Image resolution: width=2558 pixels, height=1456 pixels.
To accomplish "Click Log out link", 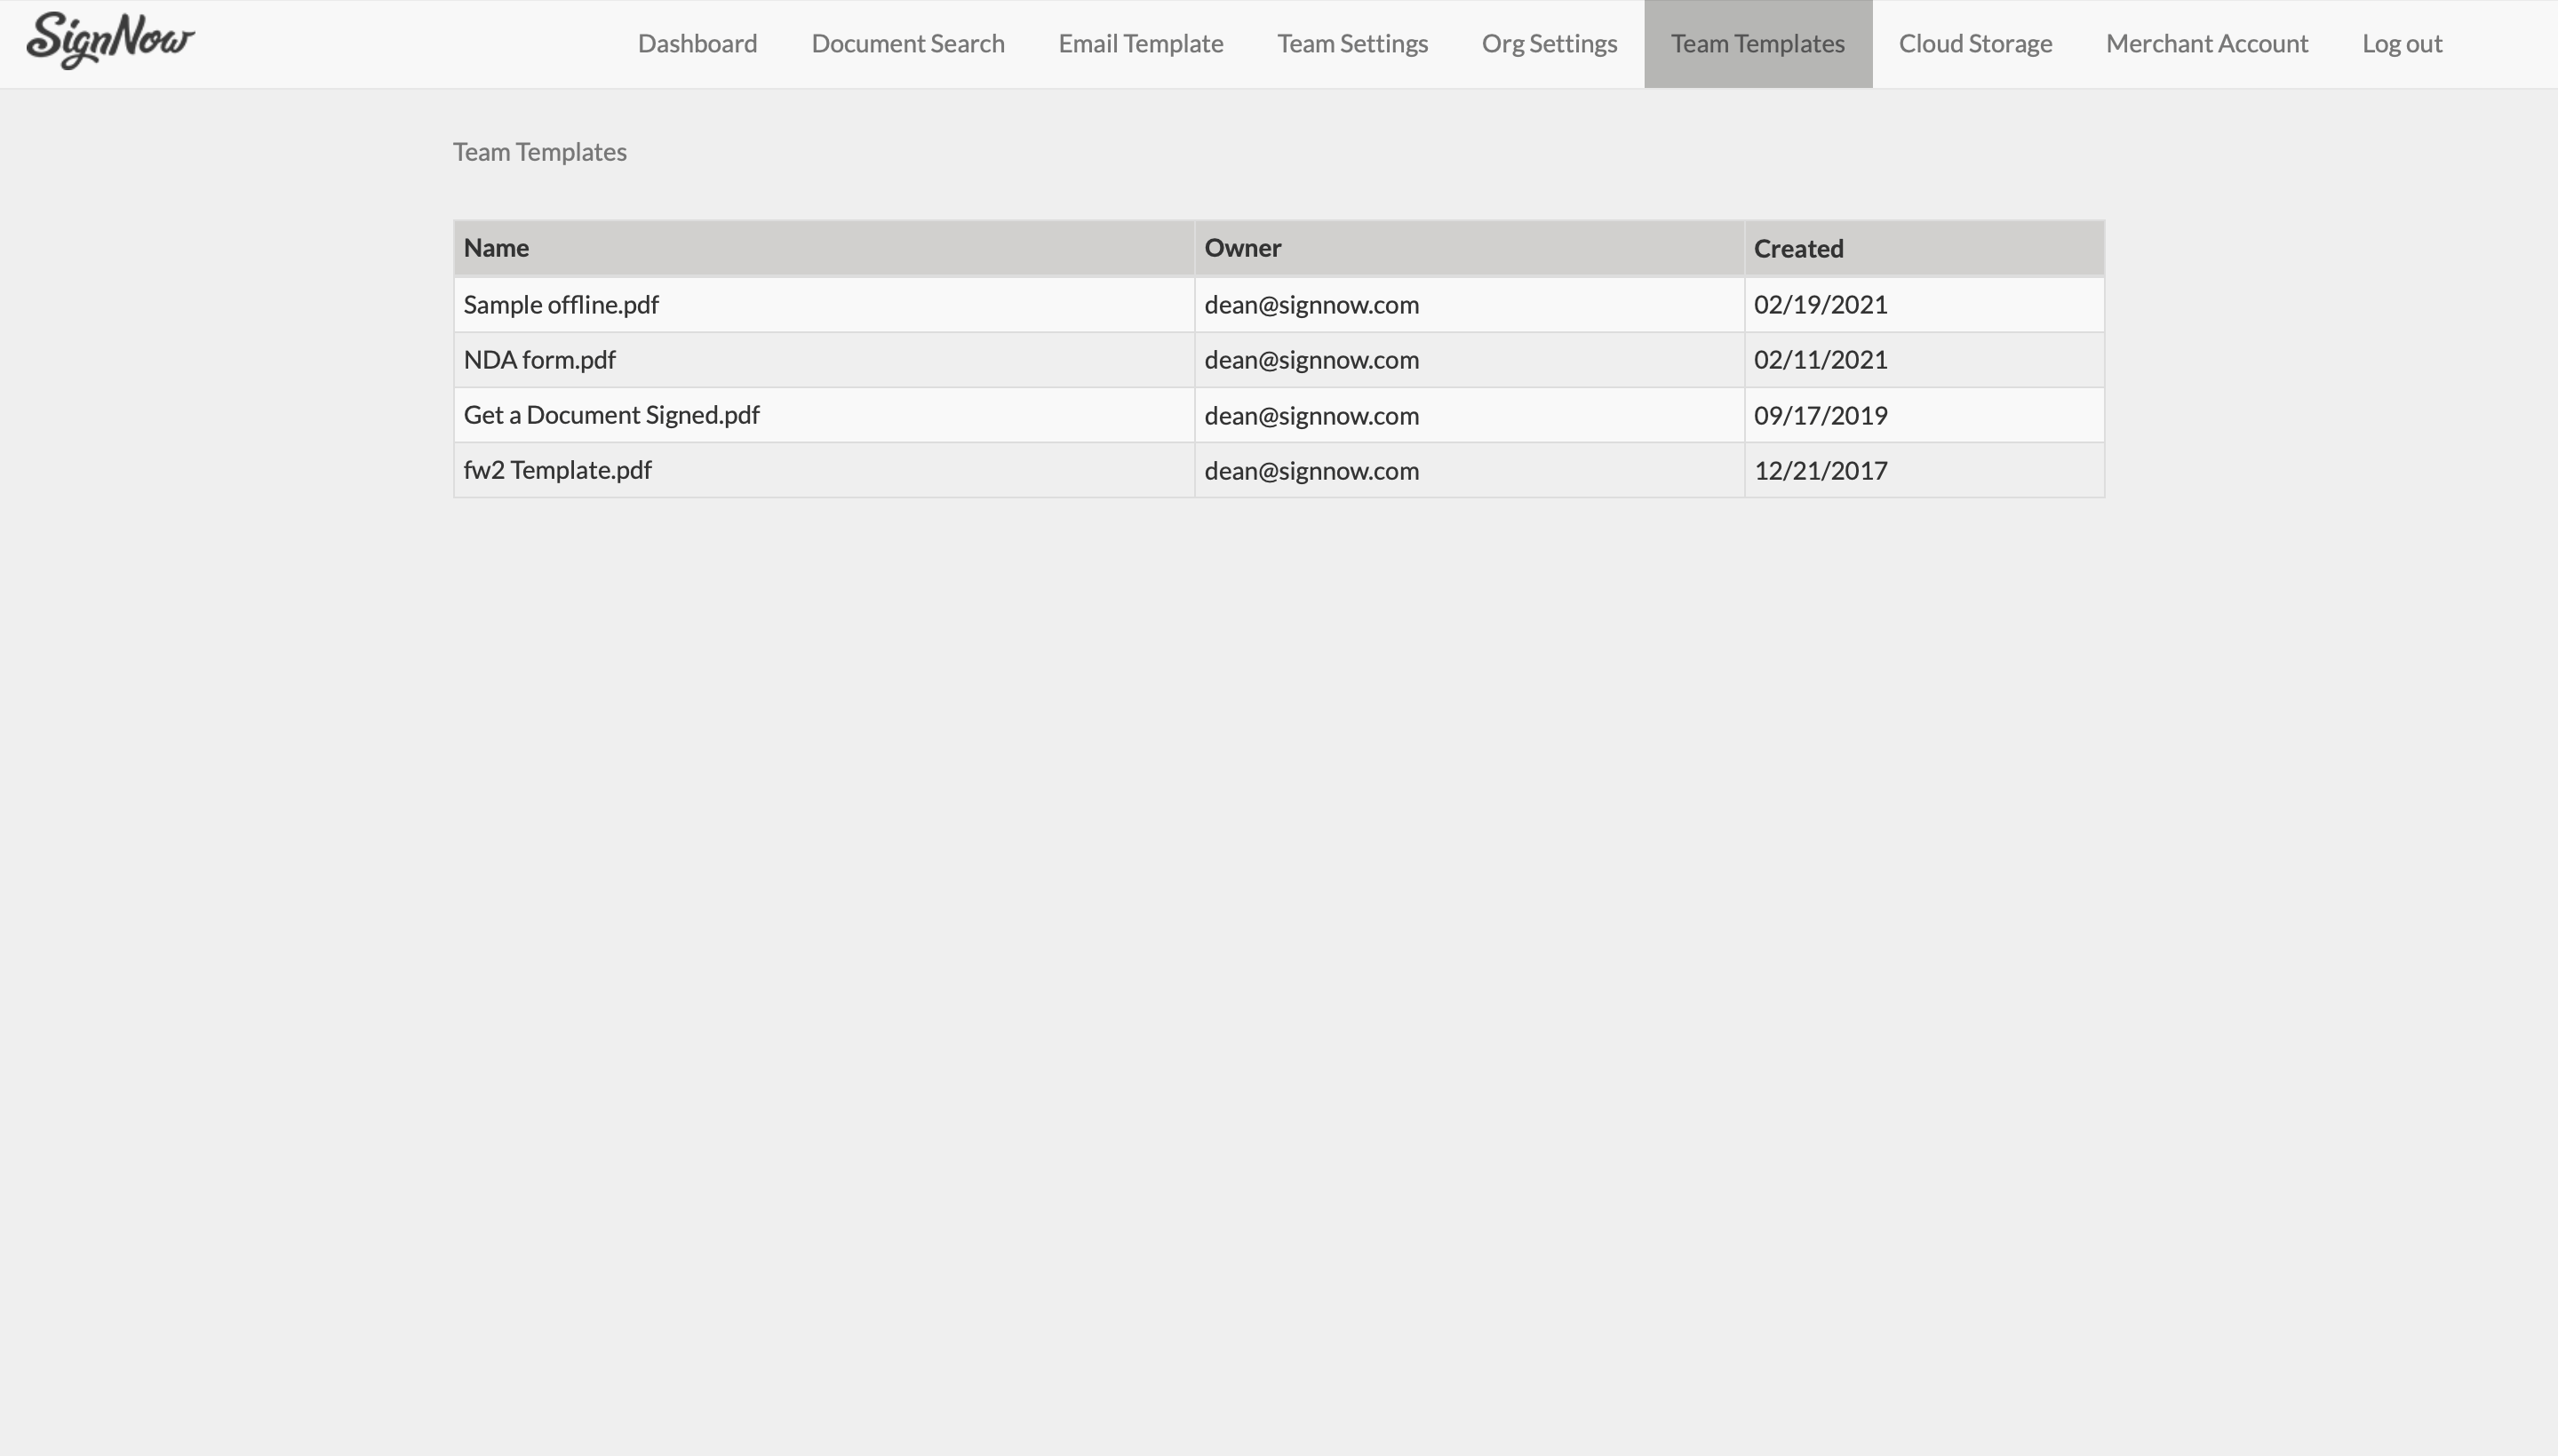I will point(2401,44).
